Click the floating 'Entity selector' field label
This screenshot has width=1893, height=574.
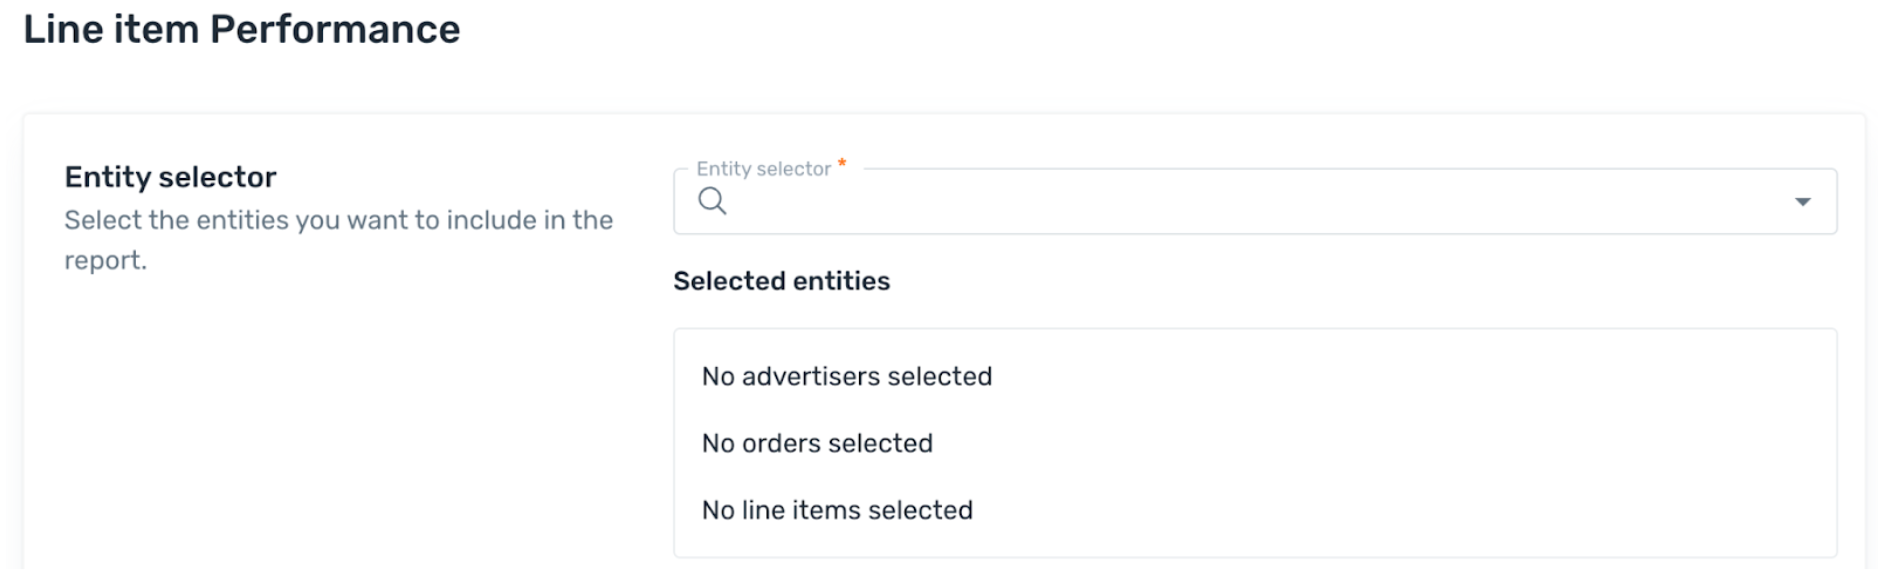(x=763, y=168)
